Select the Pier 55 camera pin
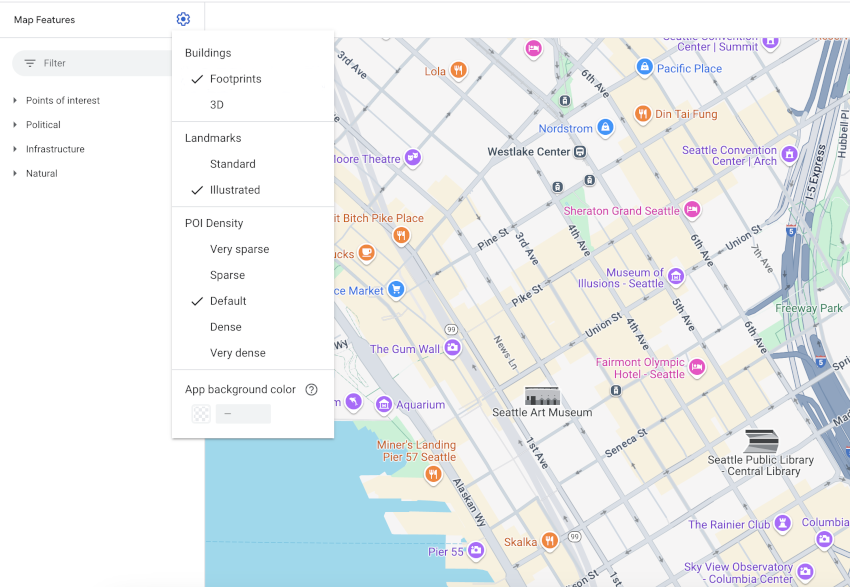Image resolution: width=850 pixels, height=587 pixels. coord(476,551)
